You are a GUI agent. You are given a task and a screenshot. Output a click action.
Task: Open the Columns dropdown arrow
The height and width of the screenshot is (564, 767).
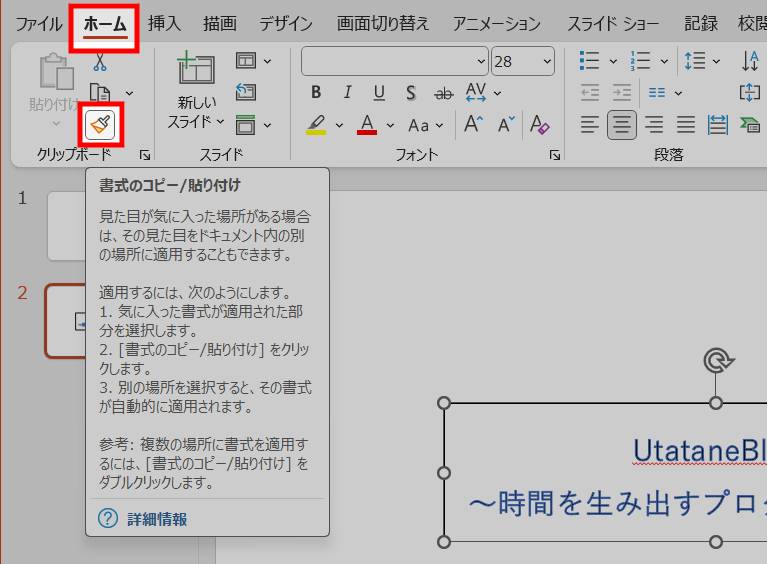point(678,93)
